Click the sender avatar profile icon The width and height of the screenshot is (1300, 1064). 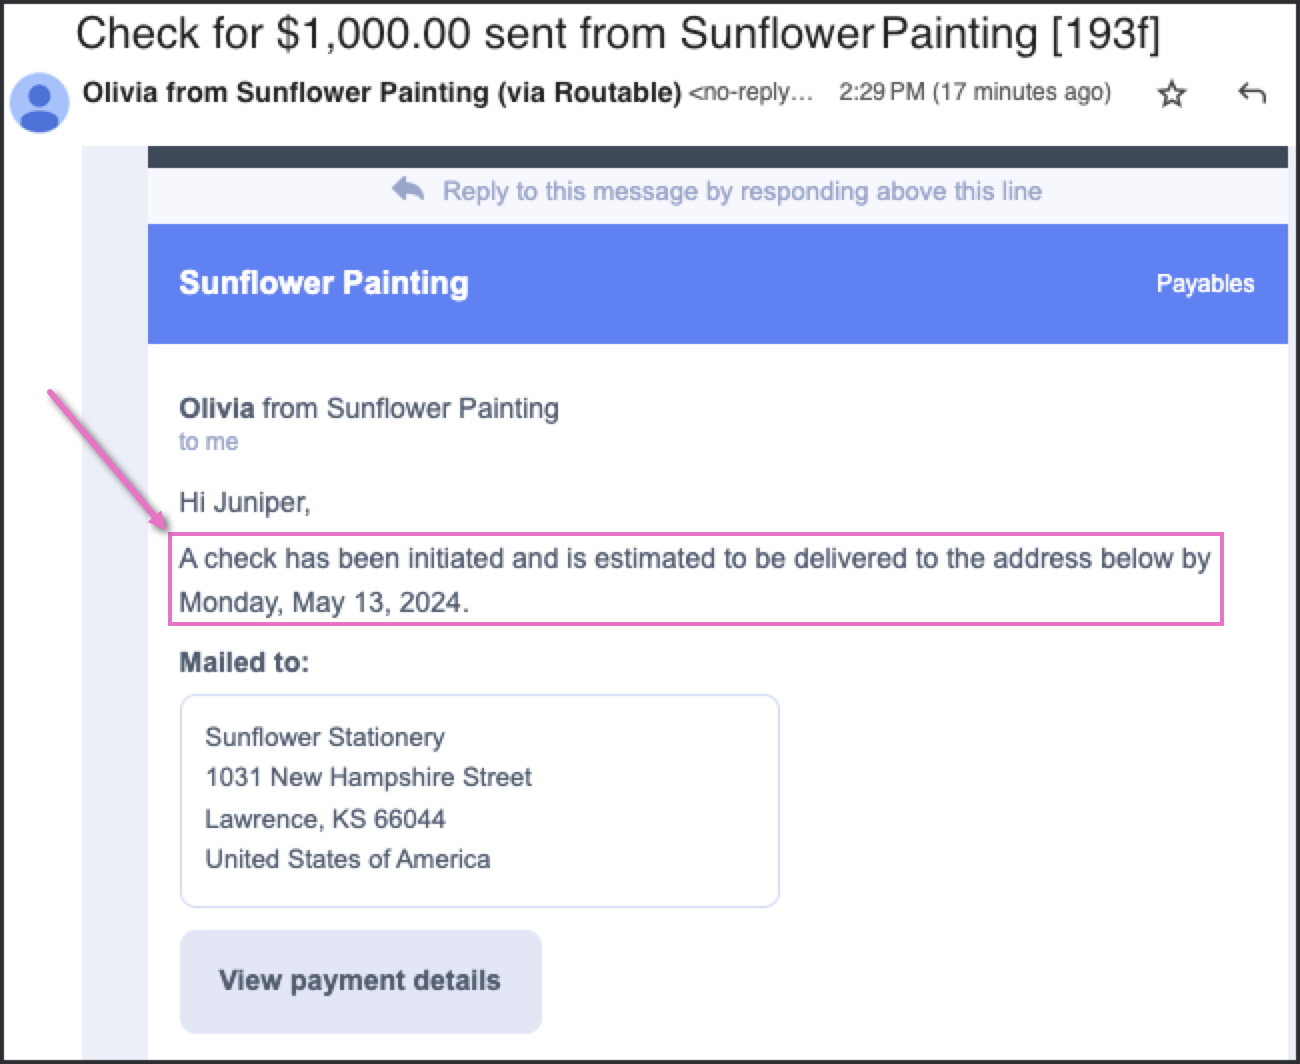(x=39, y=103)
